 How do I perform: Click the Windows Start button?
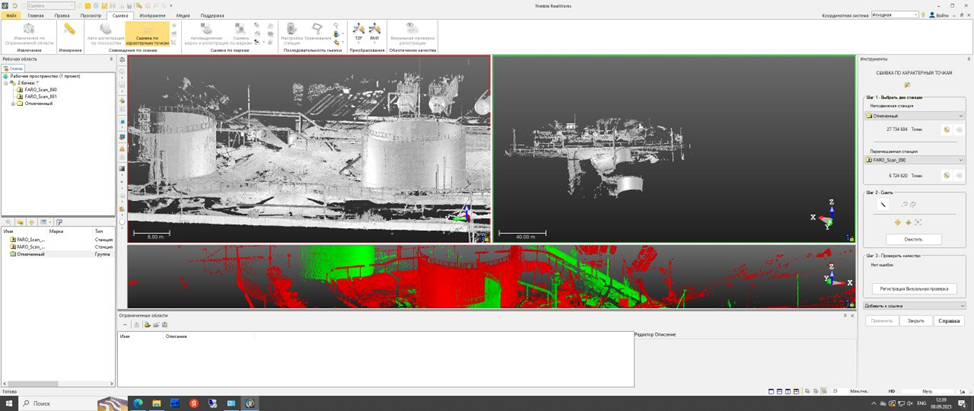pos(8,403)
